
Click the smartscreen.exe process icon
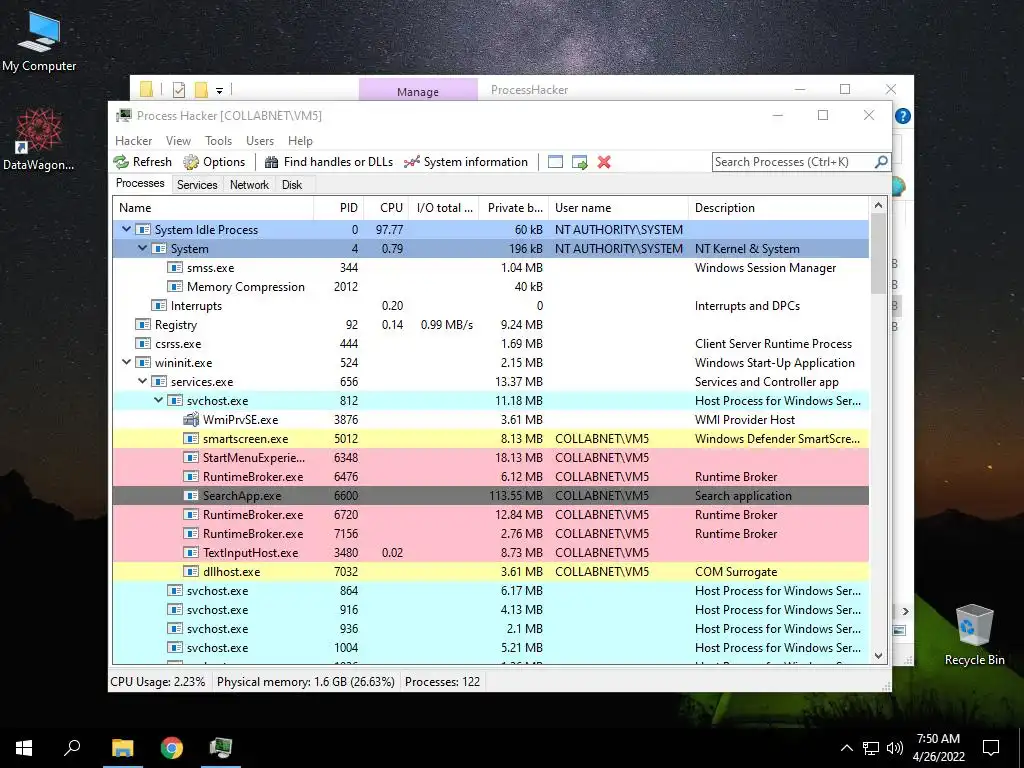click(191, 439)
